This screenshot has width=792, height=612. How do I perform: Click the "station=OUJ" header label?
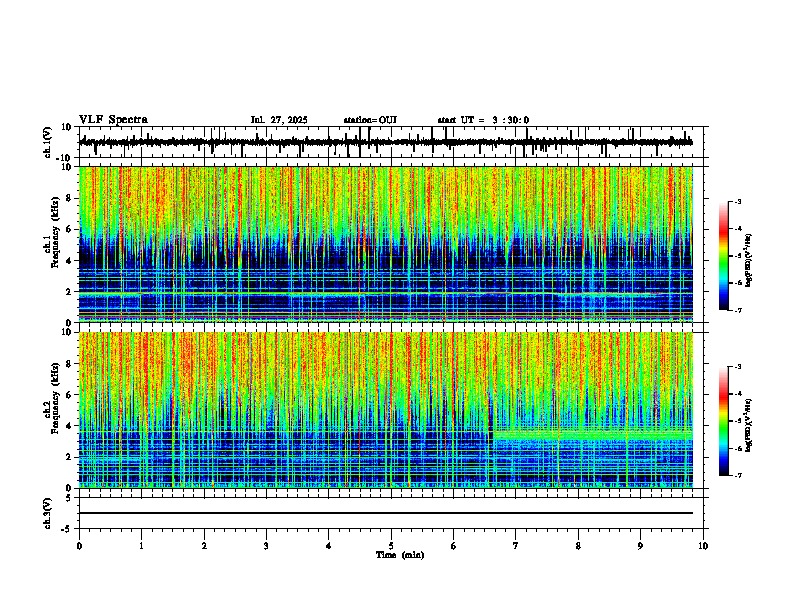[x=370, y=120]
